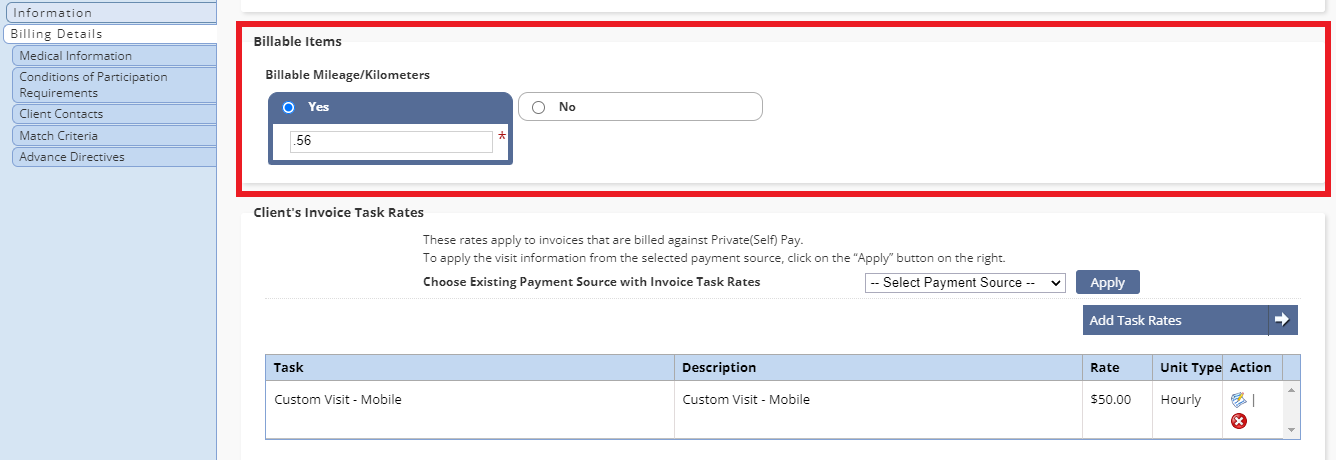This screenshot has height=460, width=1336.
Task: Open the Select Payment Source dropdown
Action: (965, 283)
